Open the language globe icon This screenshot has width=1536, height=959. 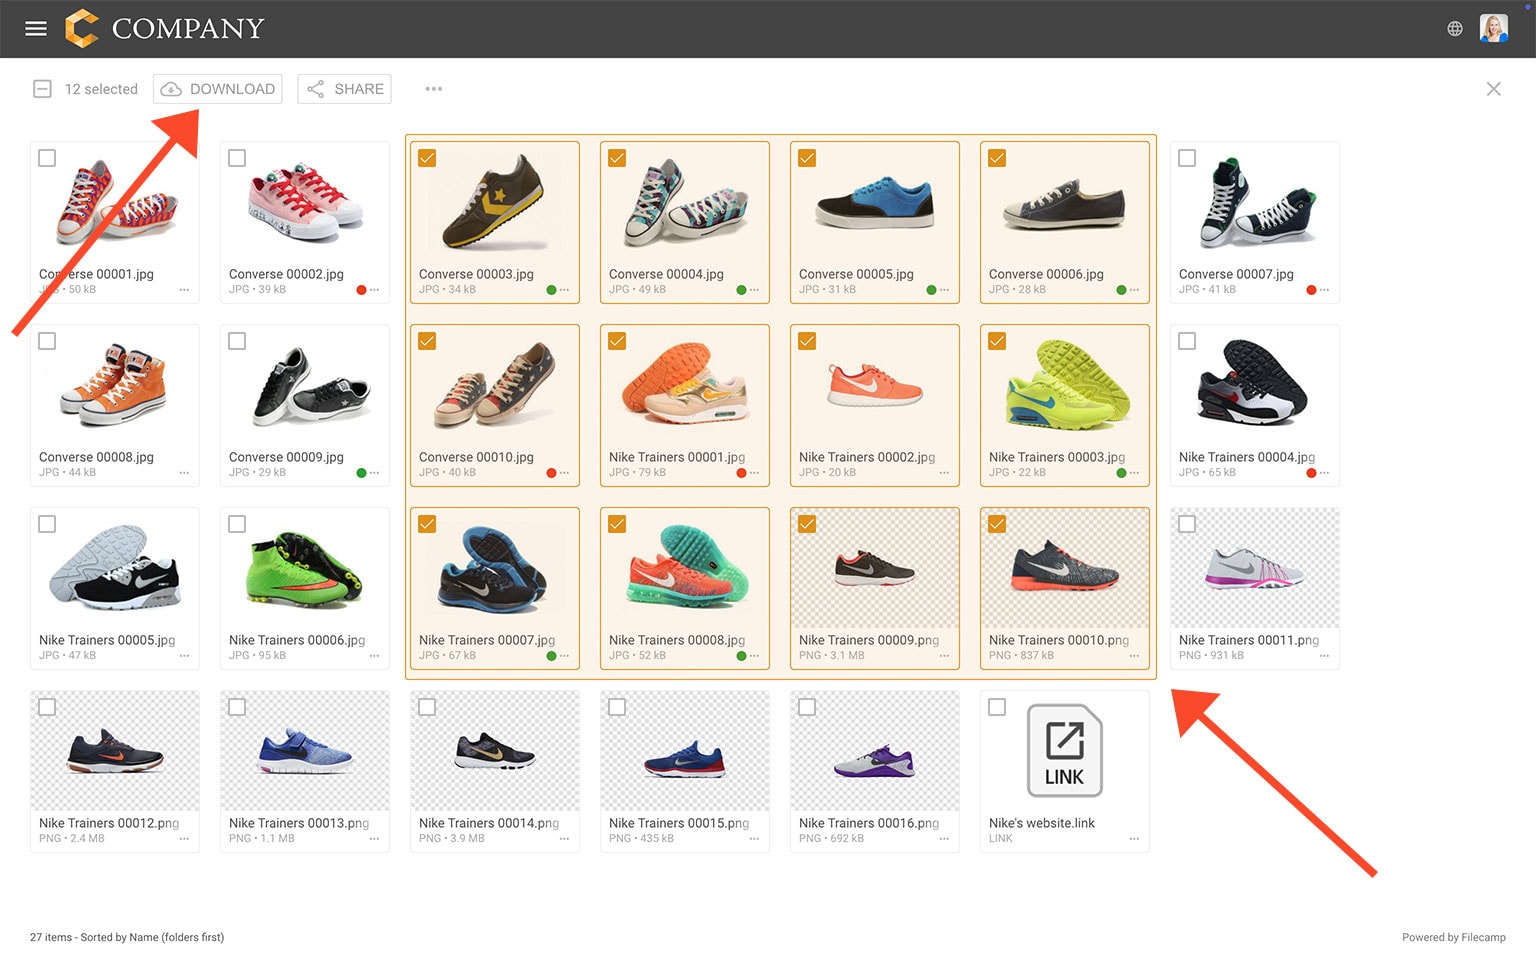[1455, 29]
